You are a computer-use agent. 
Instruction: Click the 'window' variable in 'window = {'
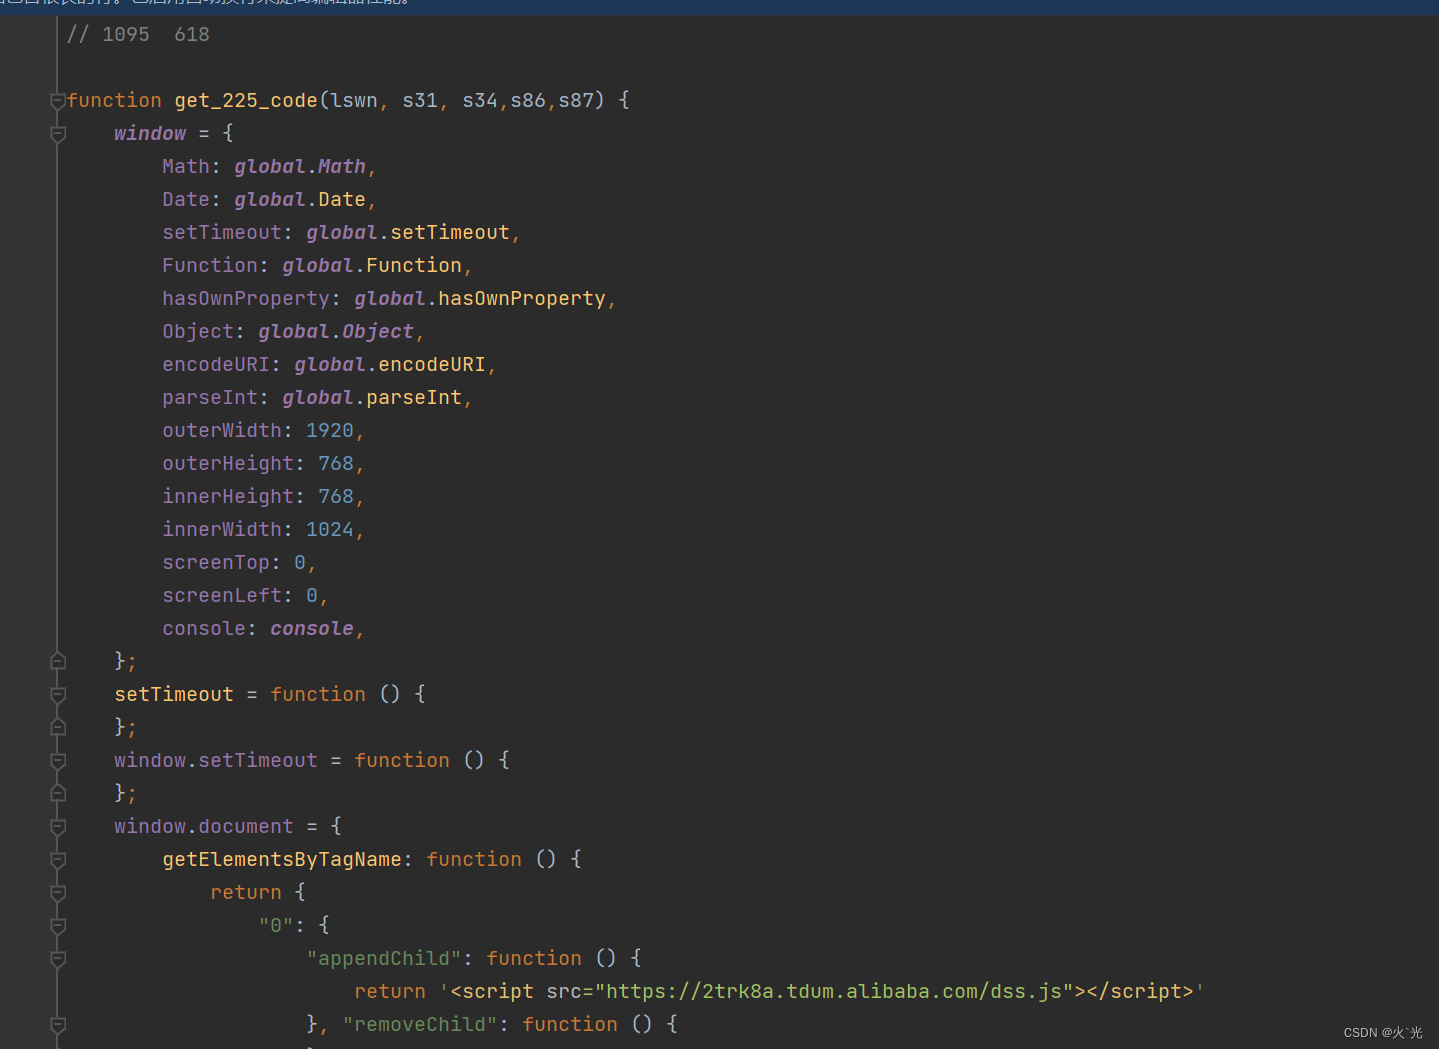[x=150, y=133]
